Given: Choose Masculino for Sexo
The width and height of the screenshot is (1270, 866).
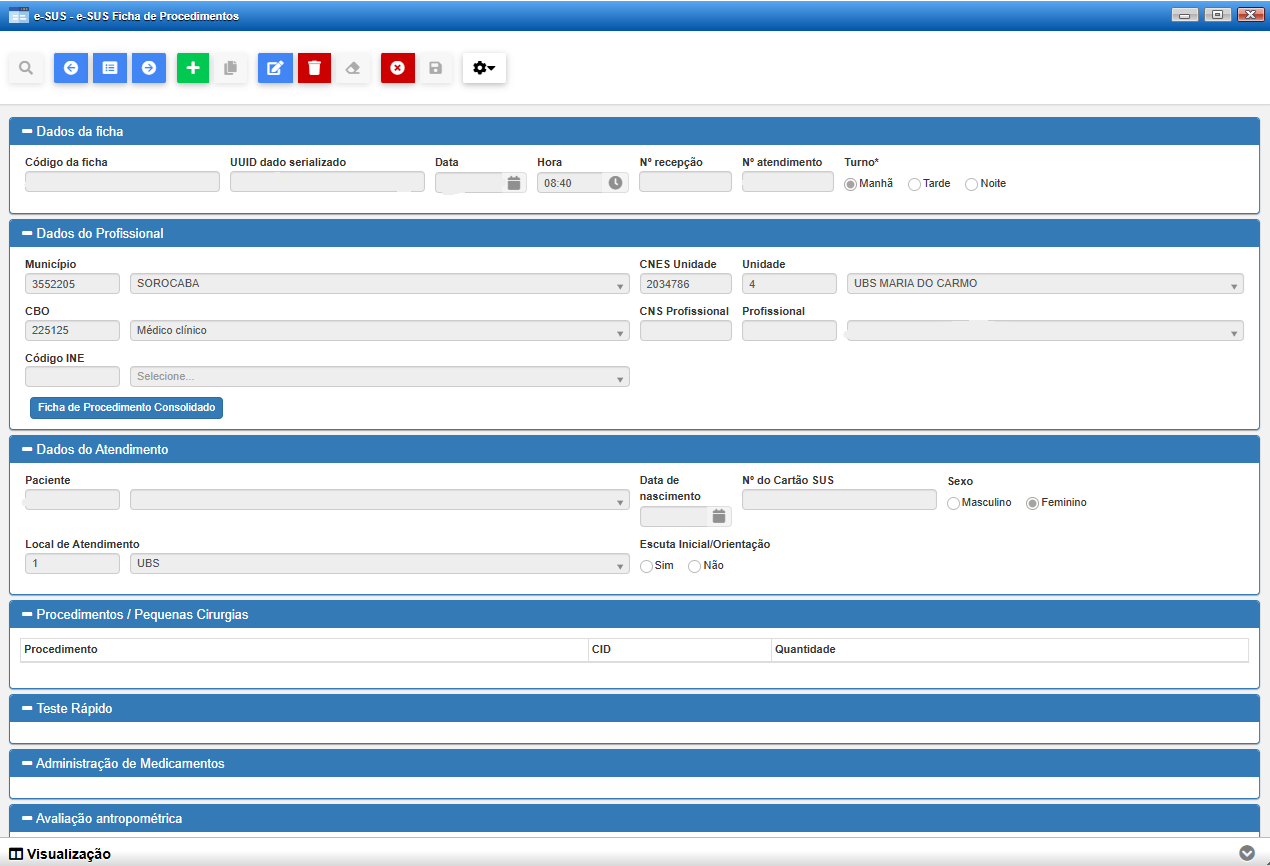Looking at the screenshot, I should pyautogui.click(x=953, y=503).
